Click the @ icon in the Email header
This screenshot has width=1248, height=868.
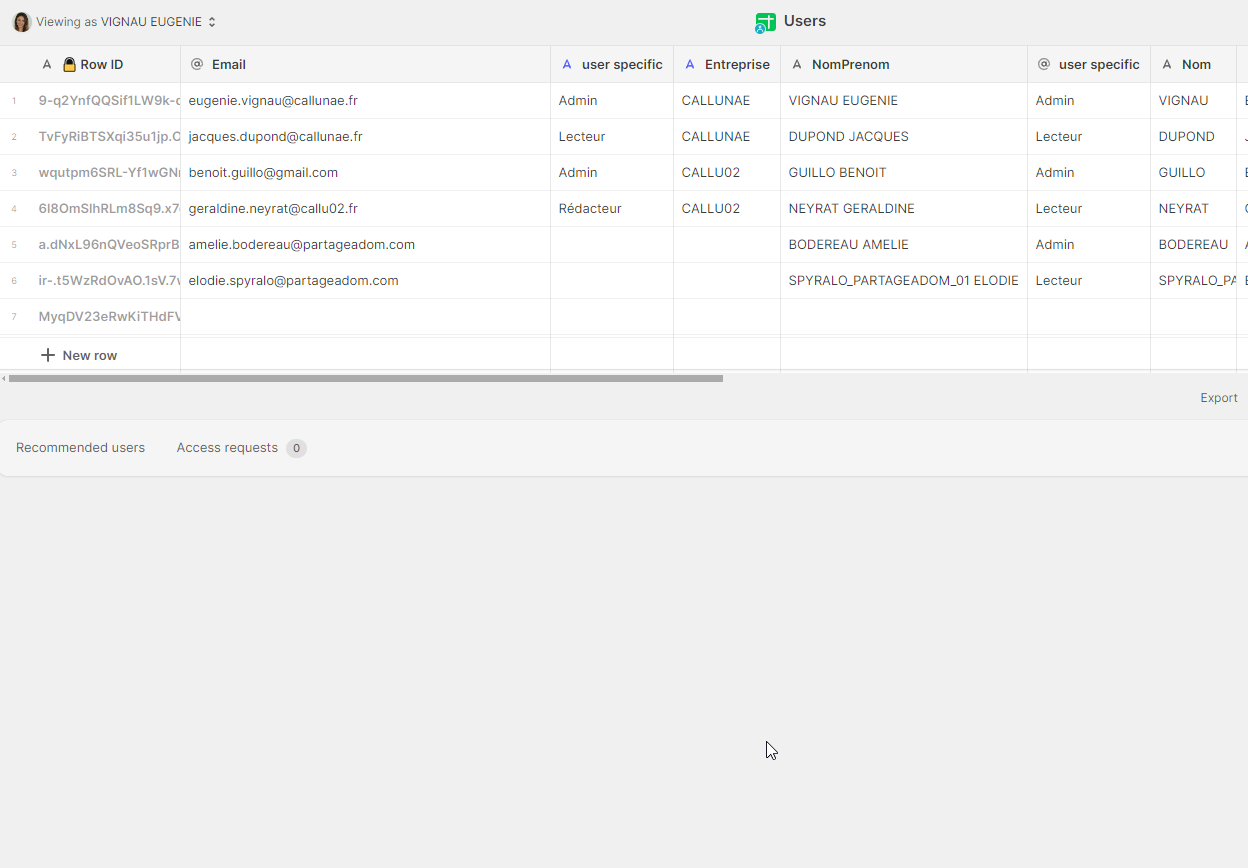point(197,65)
